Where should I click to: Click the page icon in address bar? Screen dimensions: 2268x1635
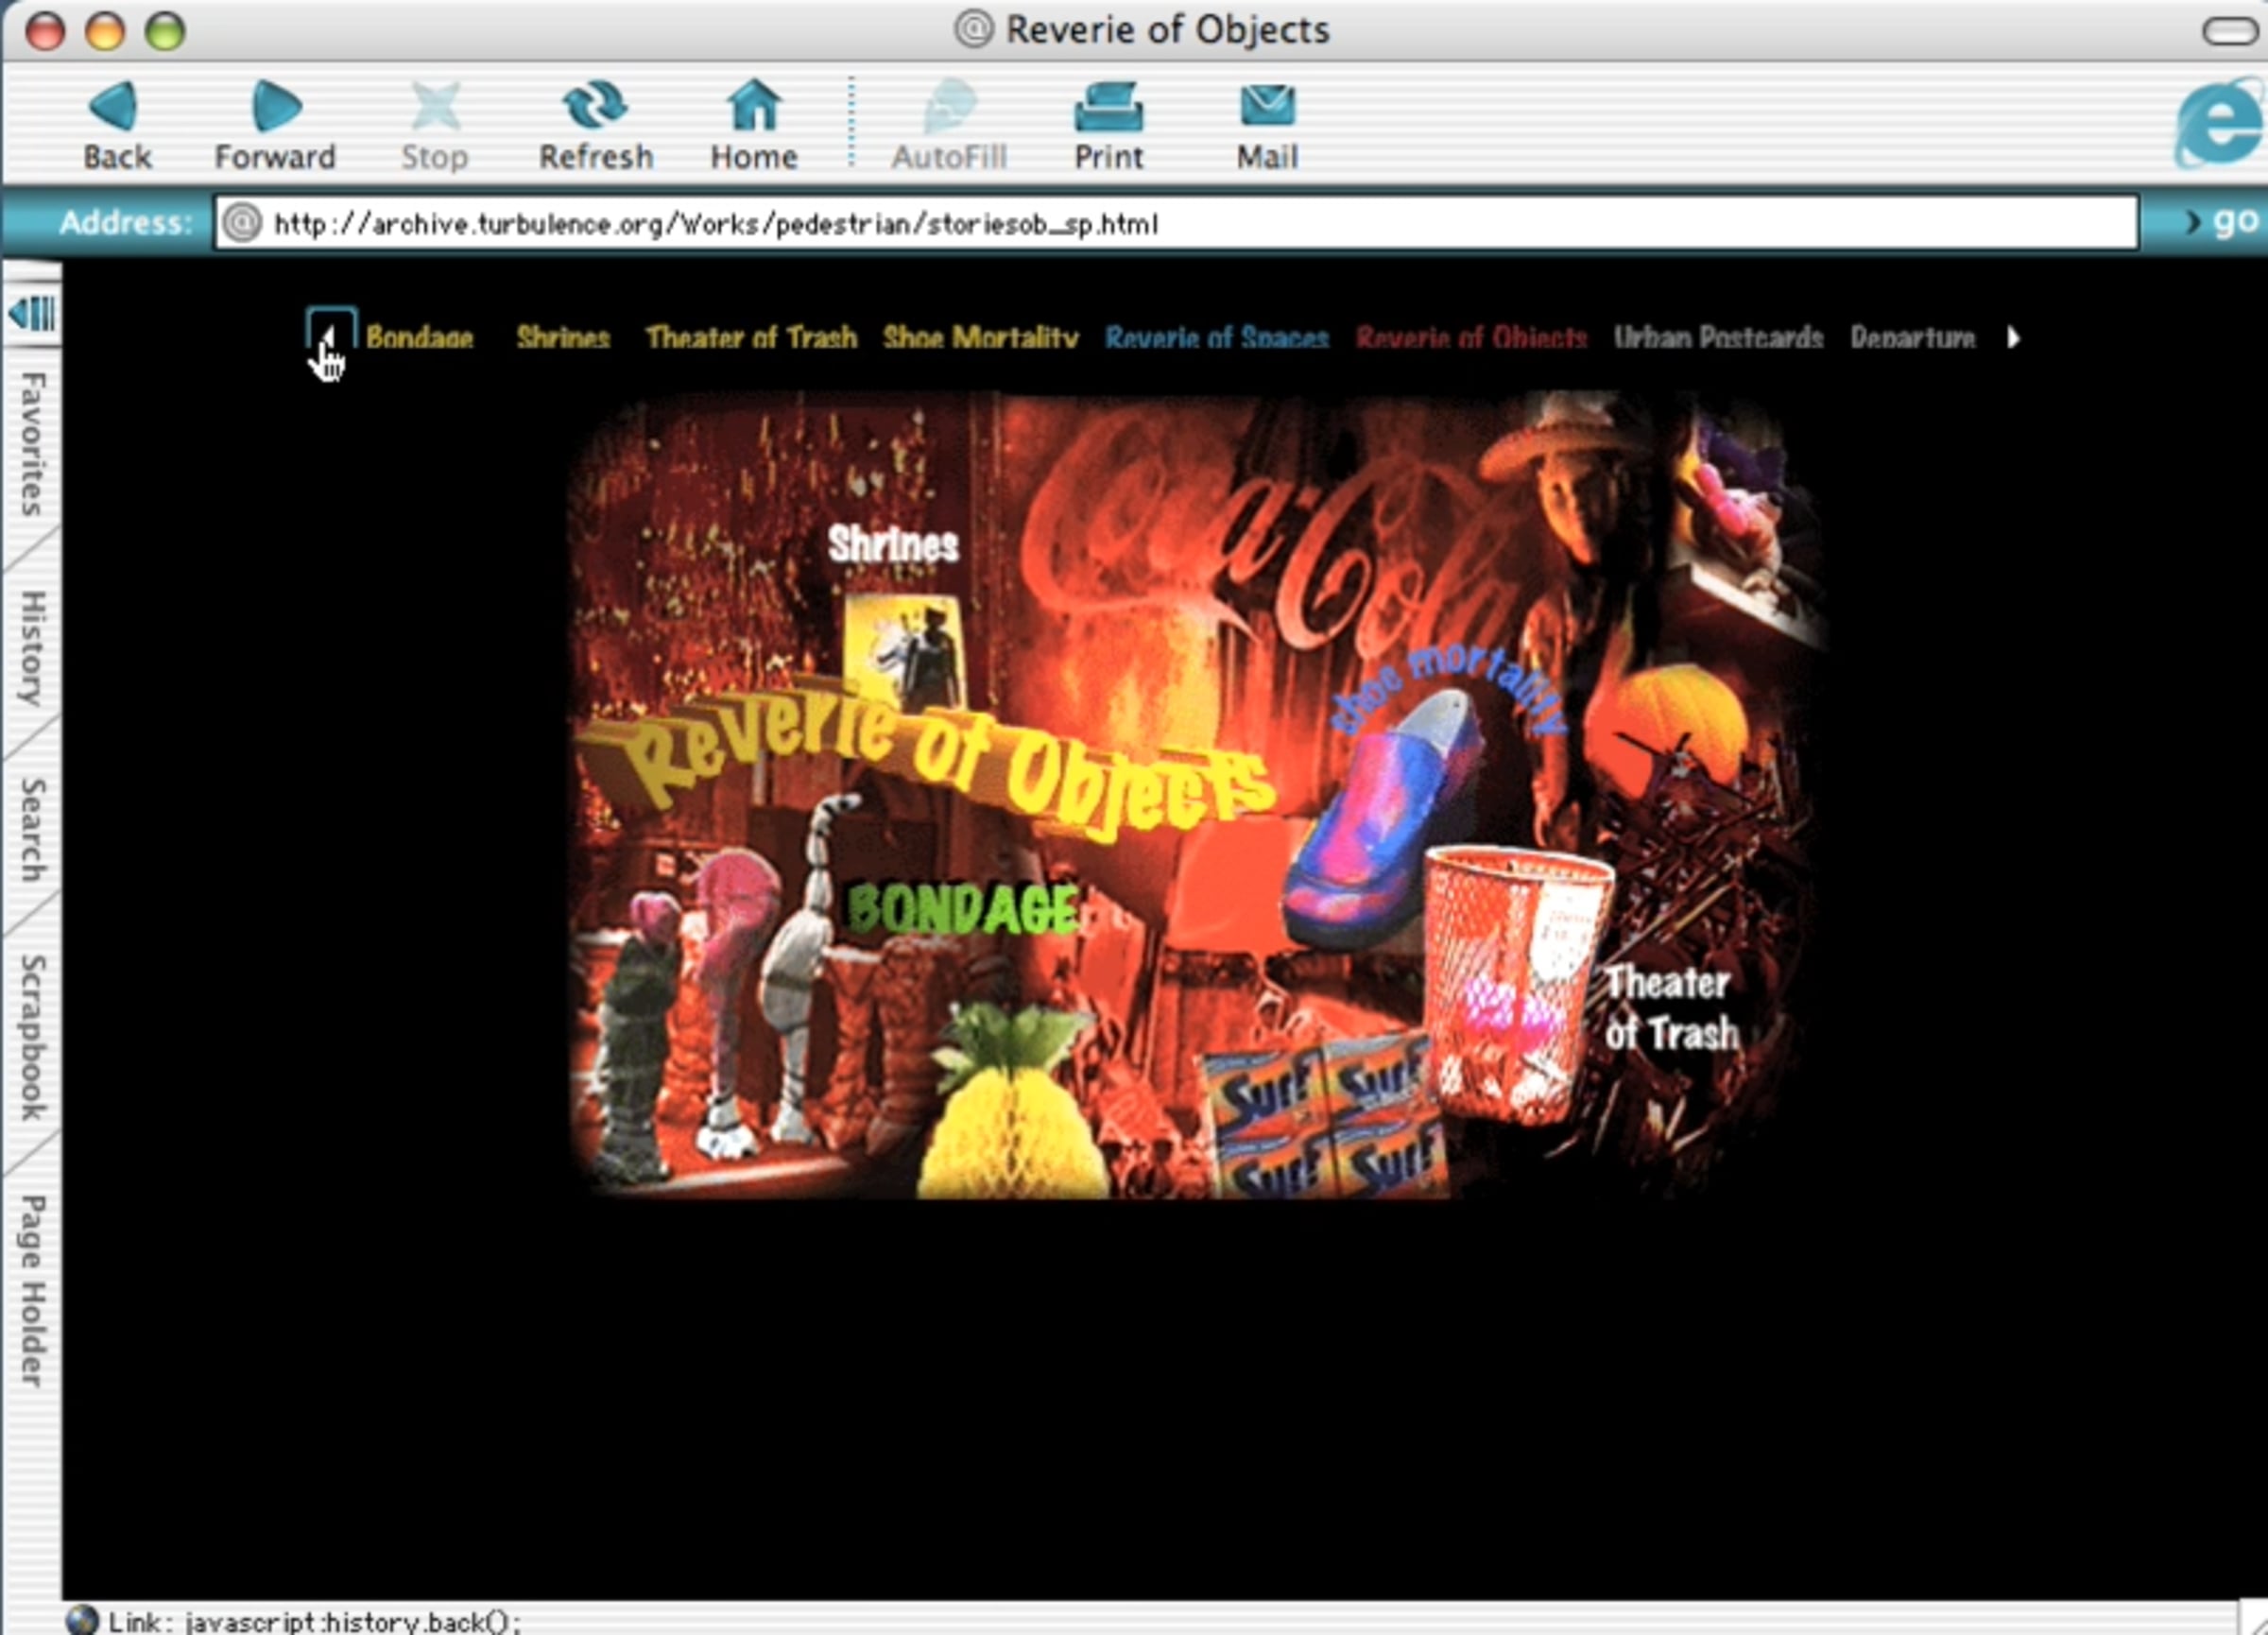pos(241,222)
